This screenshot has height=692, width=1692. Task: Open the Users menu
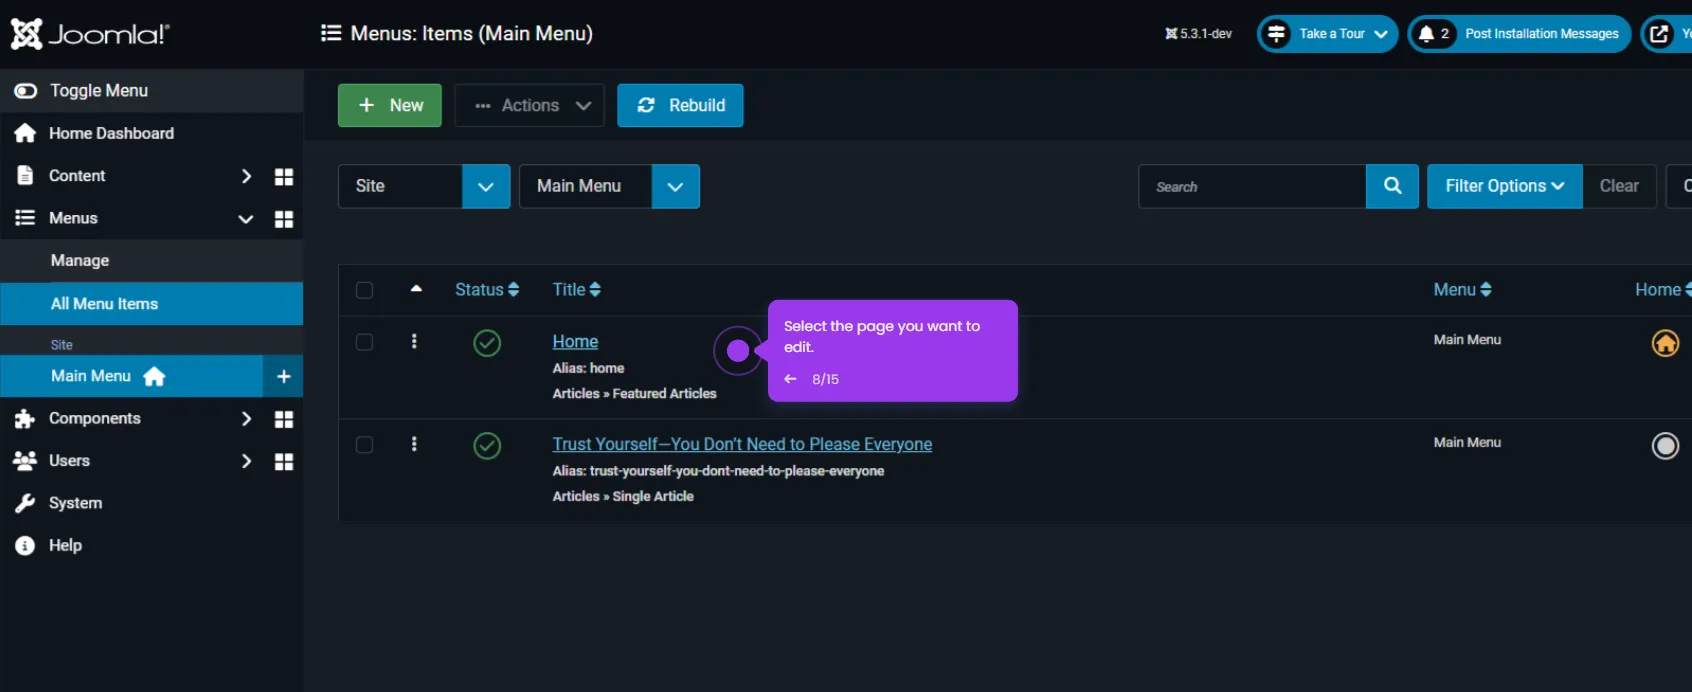69,460
